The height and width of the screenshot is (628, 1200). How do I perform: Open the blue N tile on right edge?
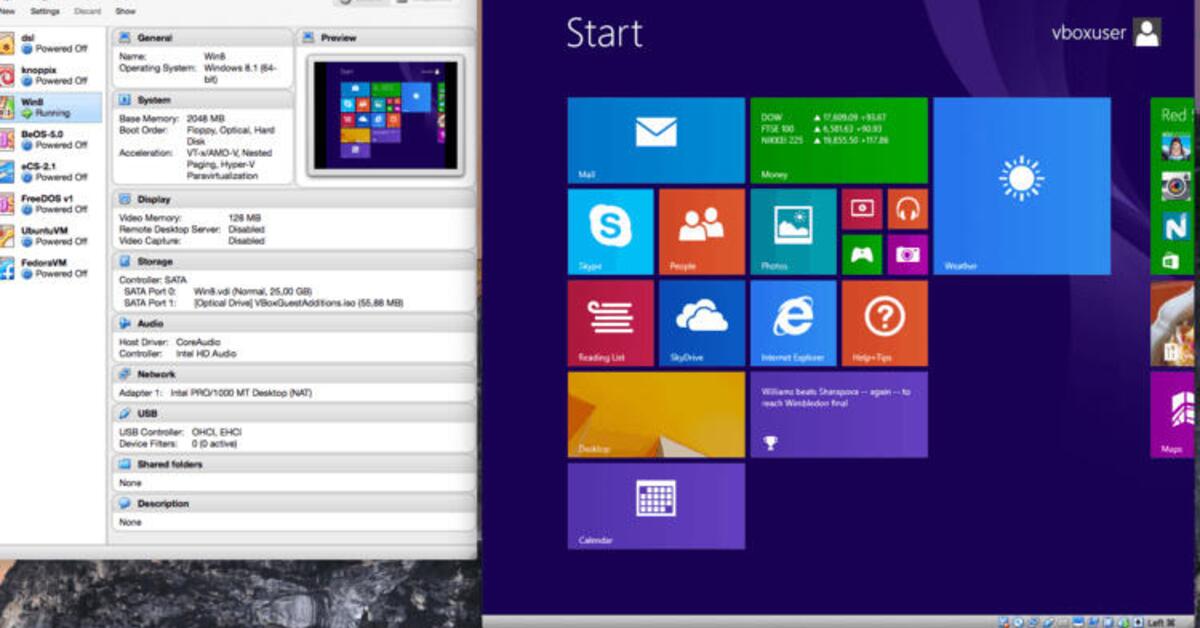(x=1175, y=228)
